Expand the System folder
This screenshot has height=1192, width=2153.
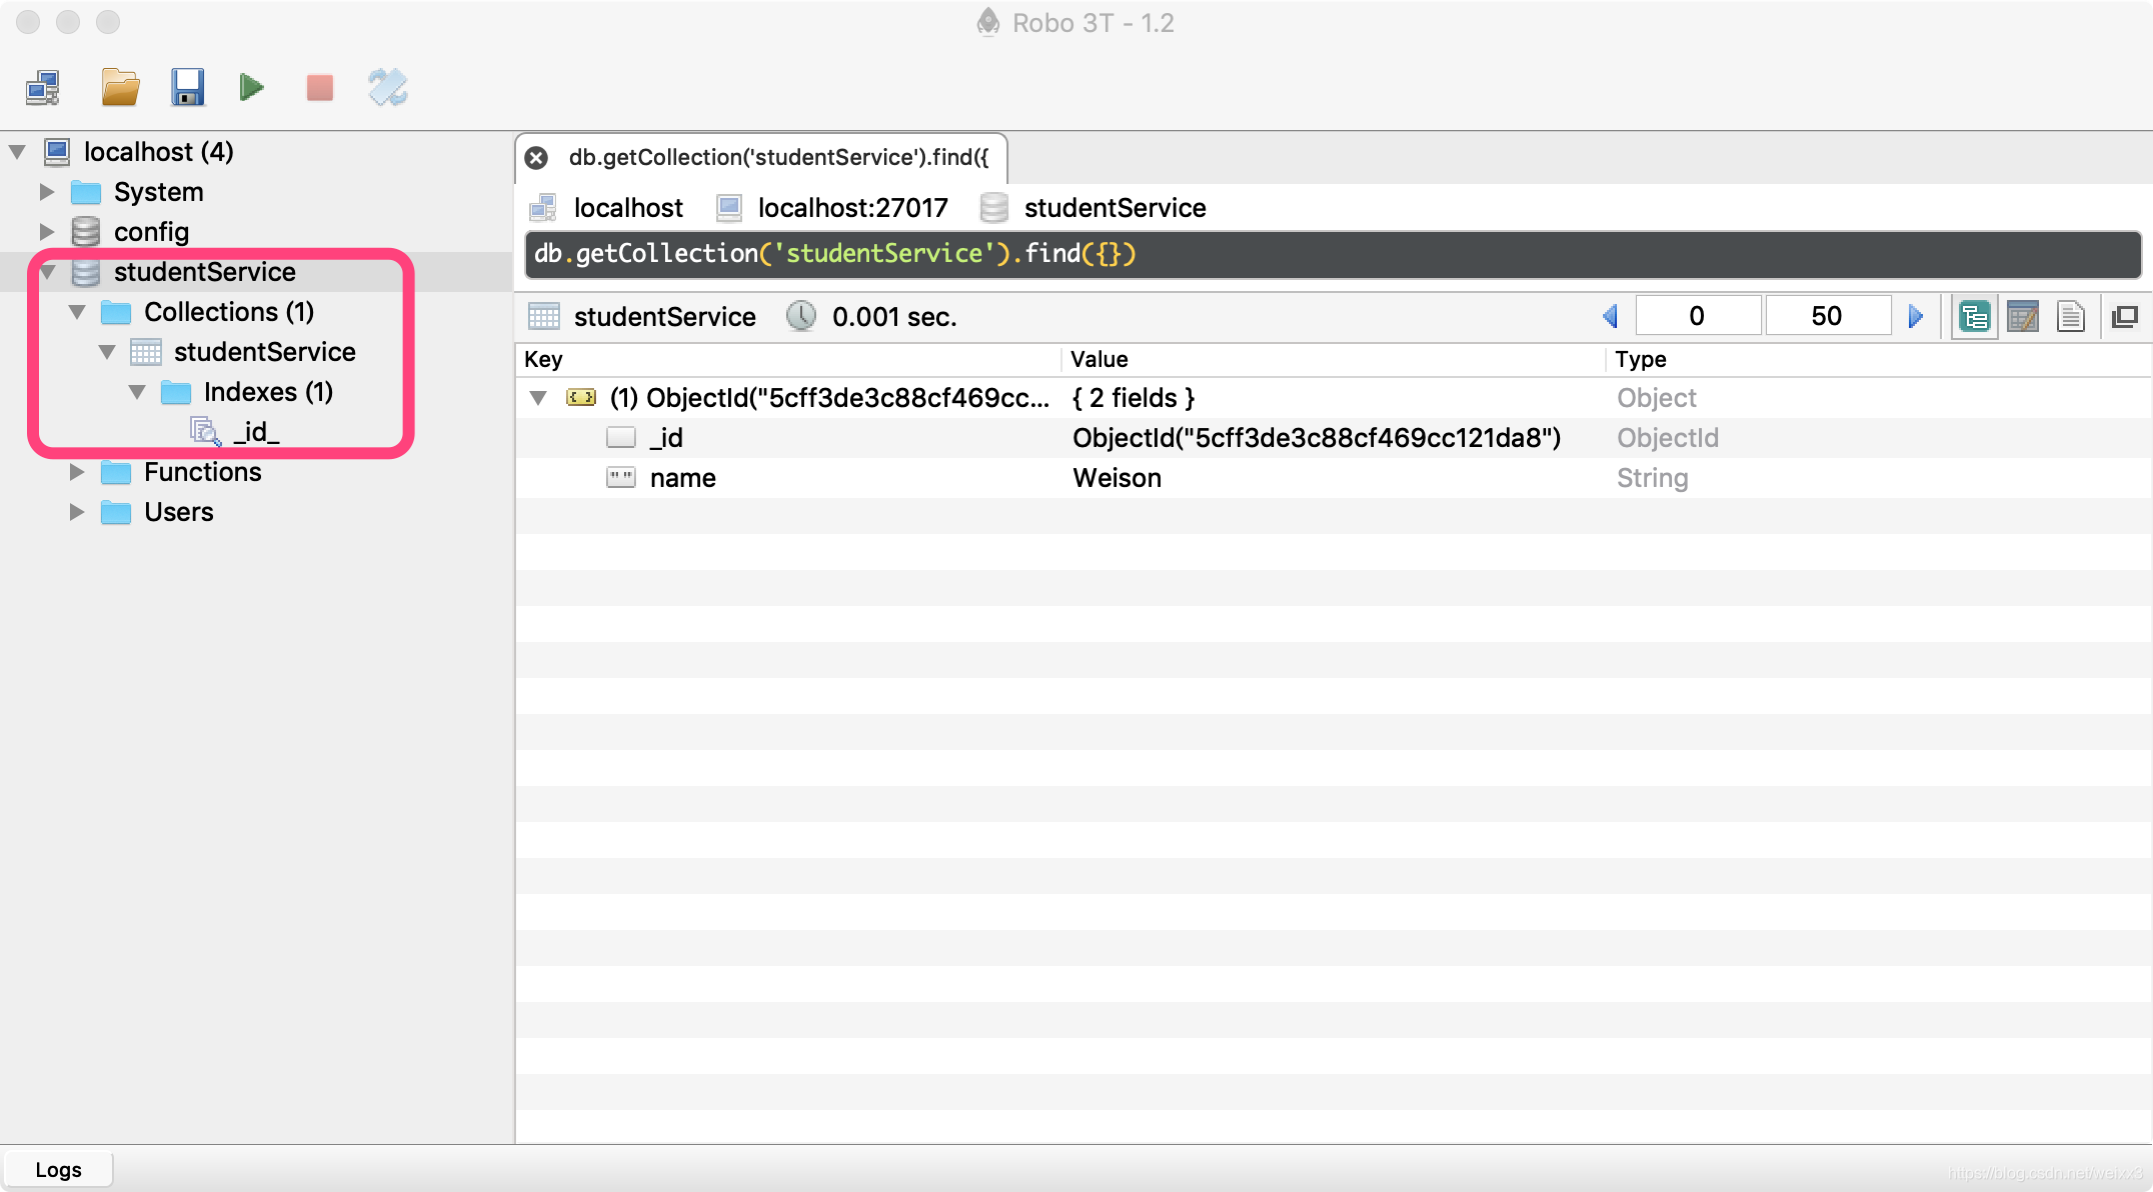pos(47,192)
